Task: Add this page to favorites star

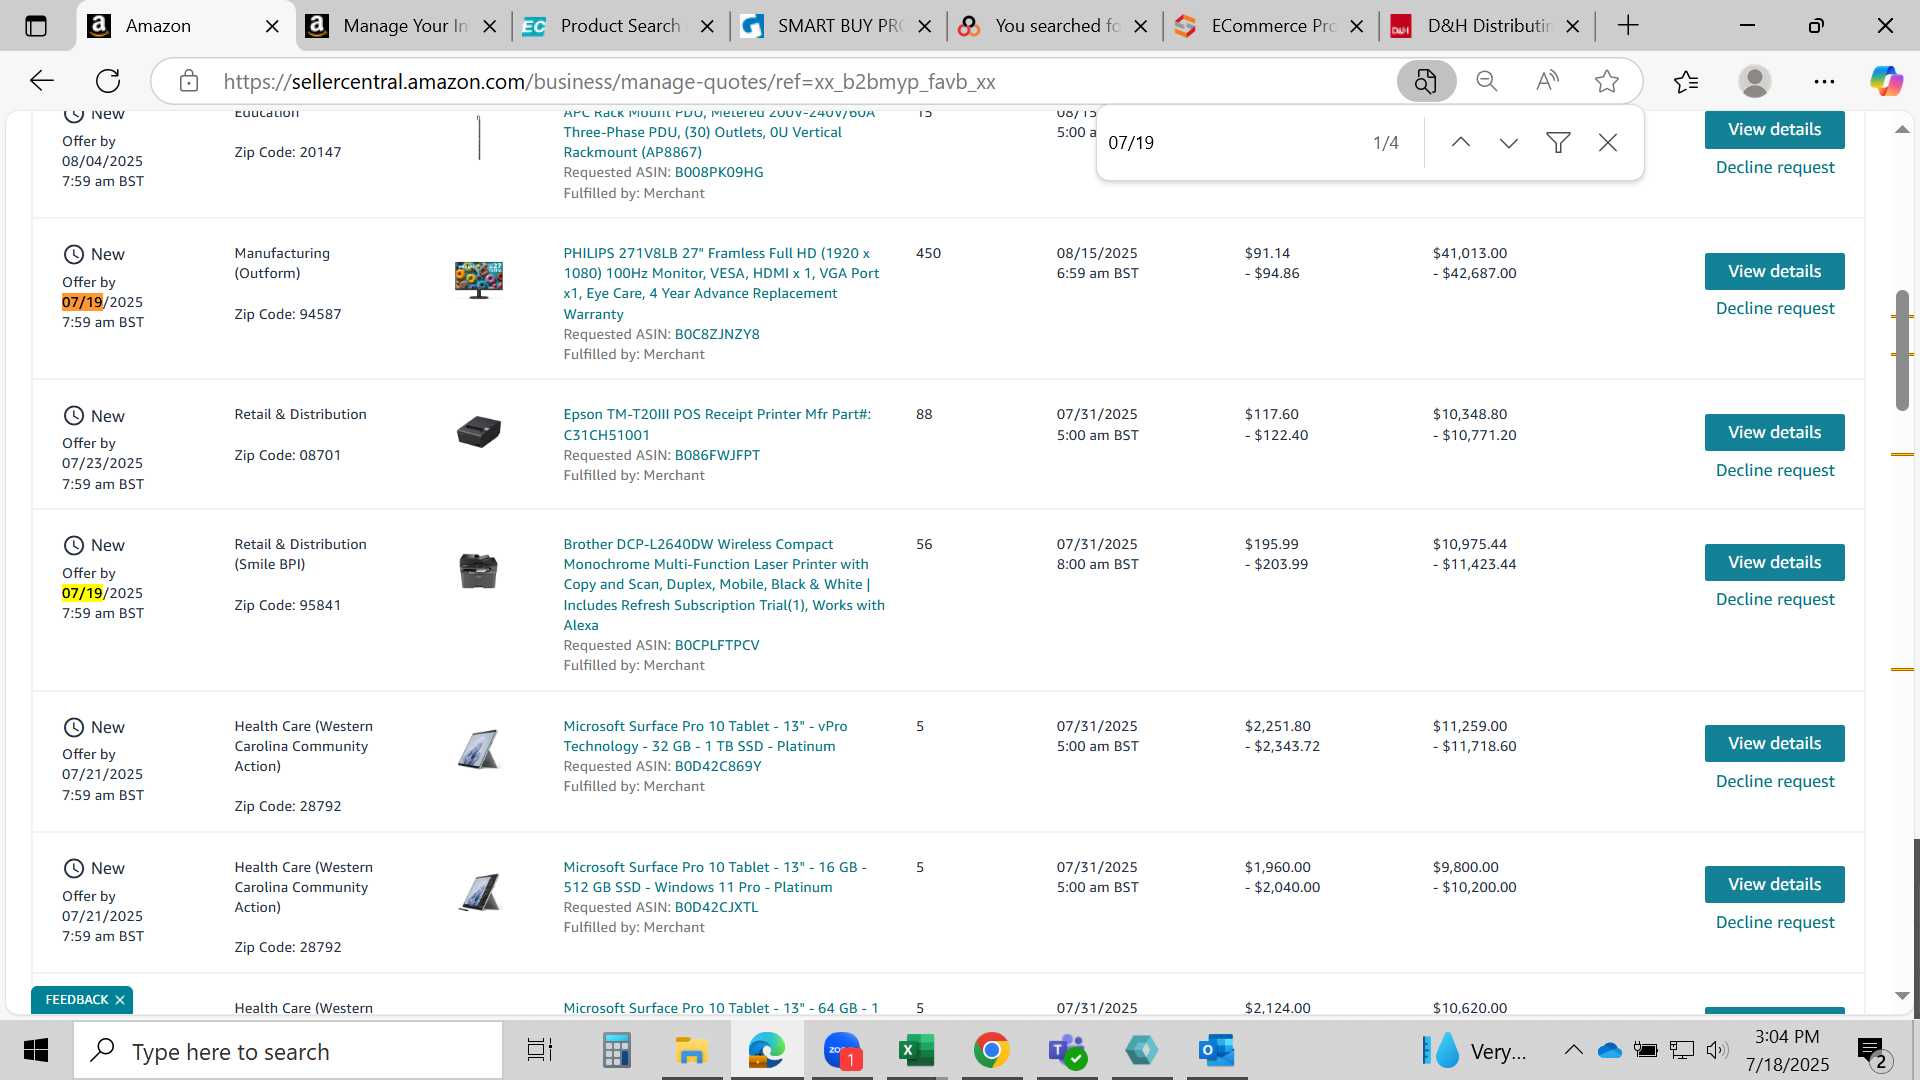Action: click(1607, 81)
